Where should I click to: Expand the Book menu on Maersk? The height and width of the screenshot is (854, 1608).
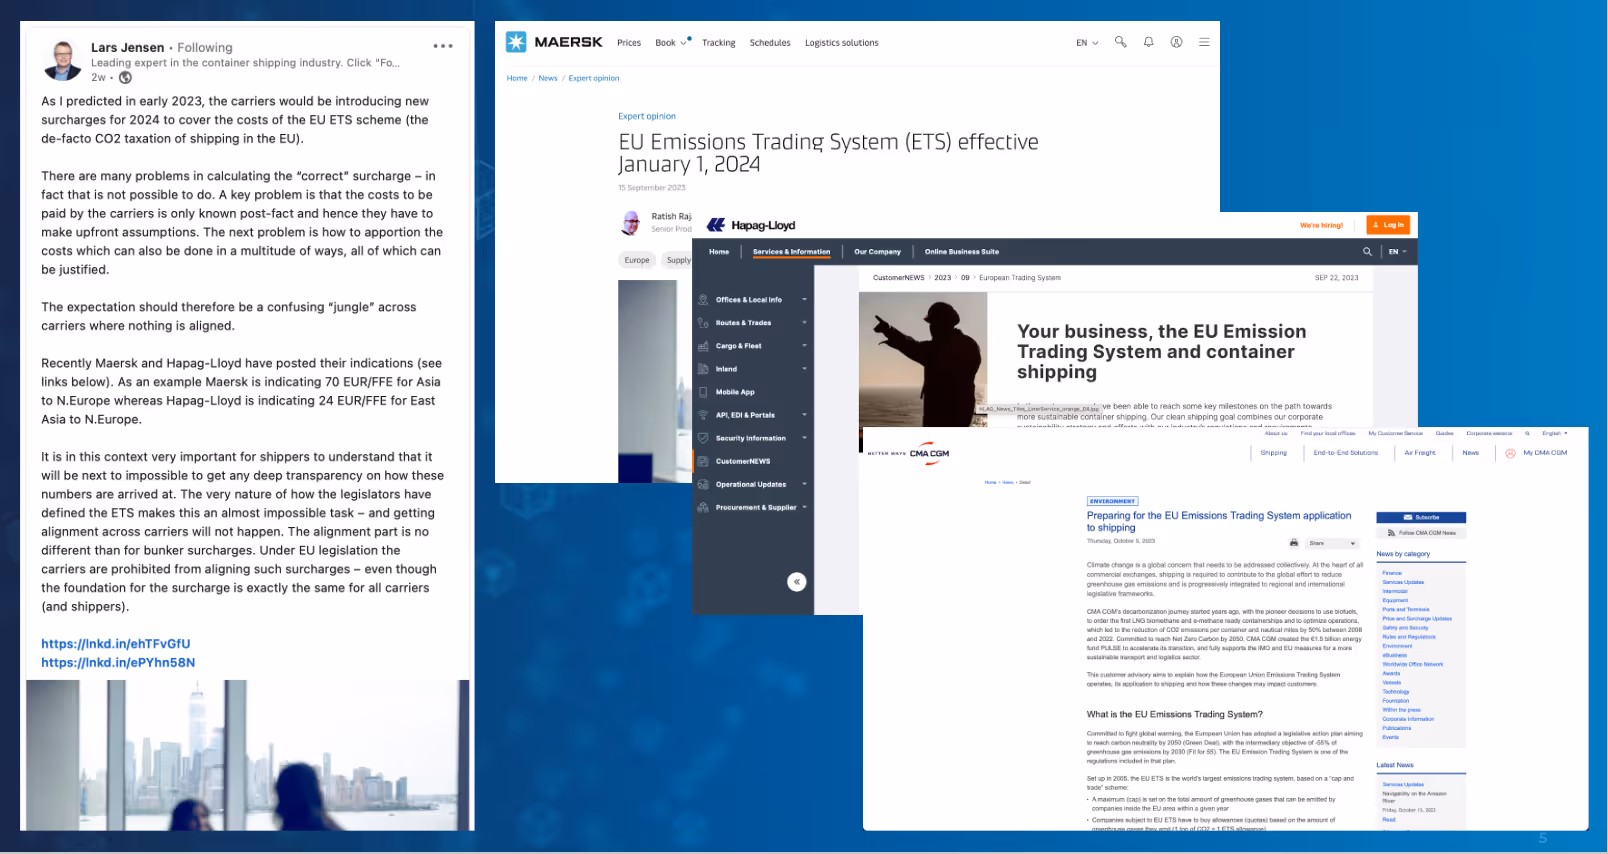pos(671,43)
